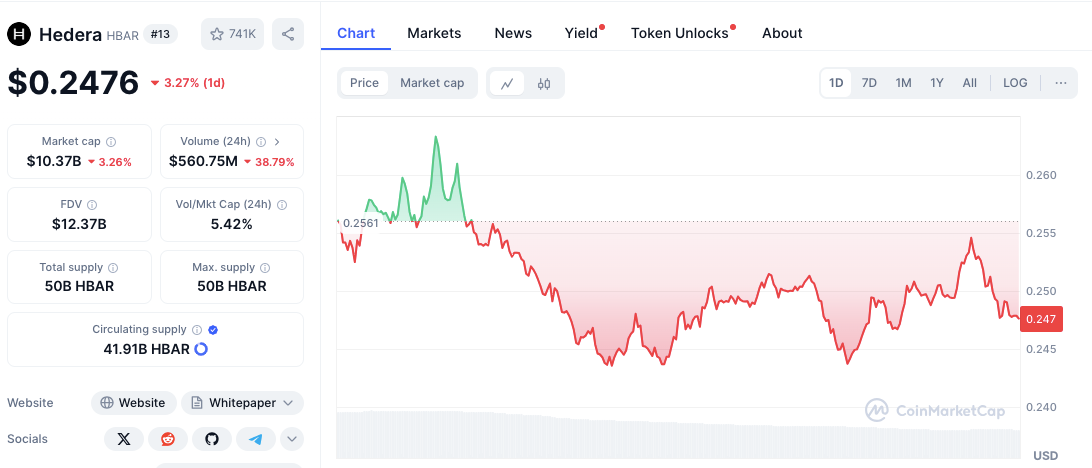The width and height of the screenshot is (1092, 468).
Task: Open info icon beside Market cap
Action: [111, 141]
